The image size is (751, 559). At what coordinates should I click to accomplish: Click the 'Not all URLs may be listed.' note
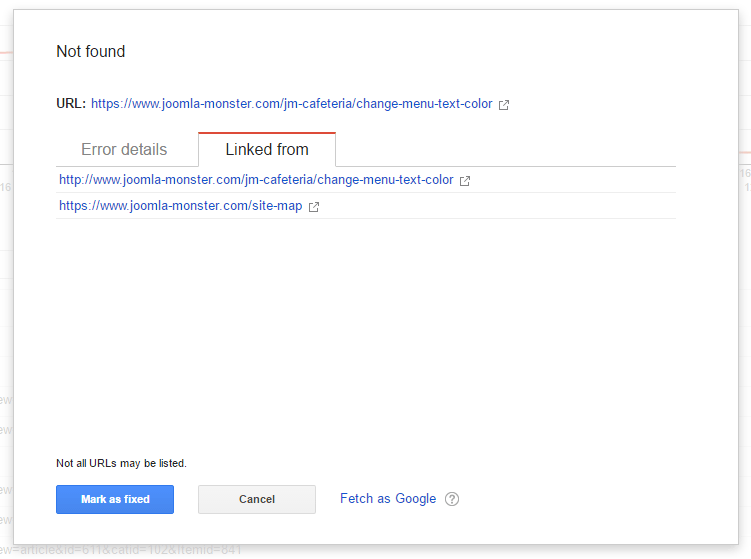point(121,463)
